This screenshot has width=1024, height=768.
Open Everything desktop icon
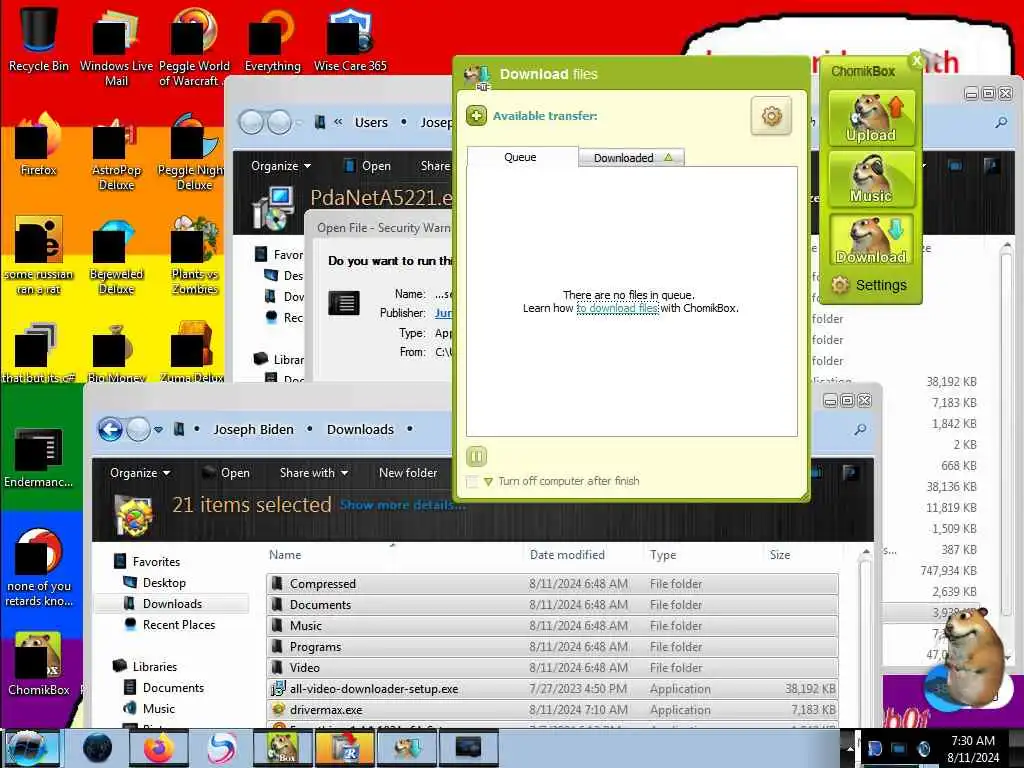click(x=272, y=40)
